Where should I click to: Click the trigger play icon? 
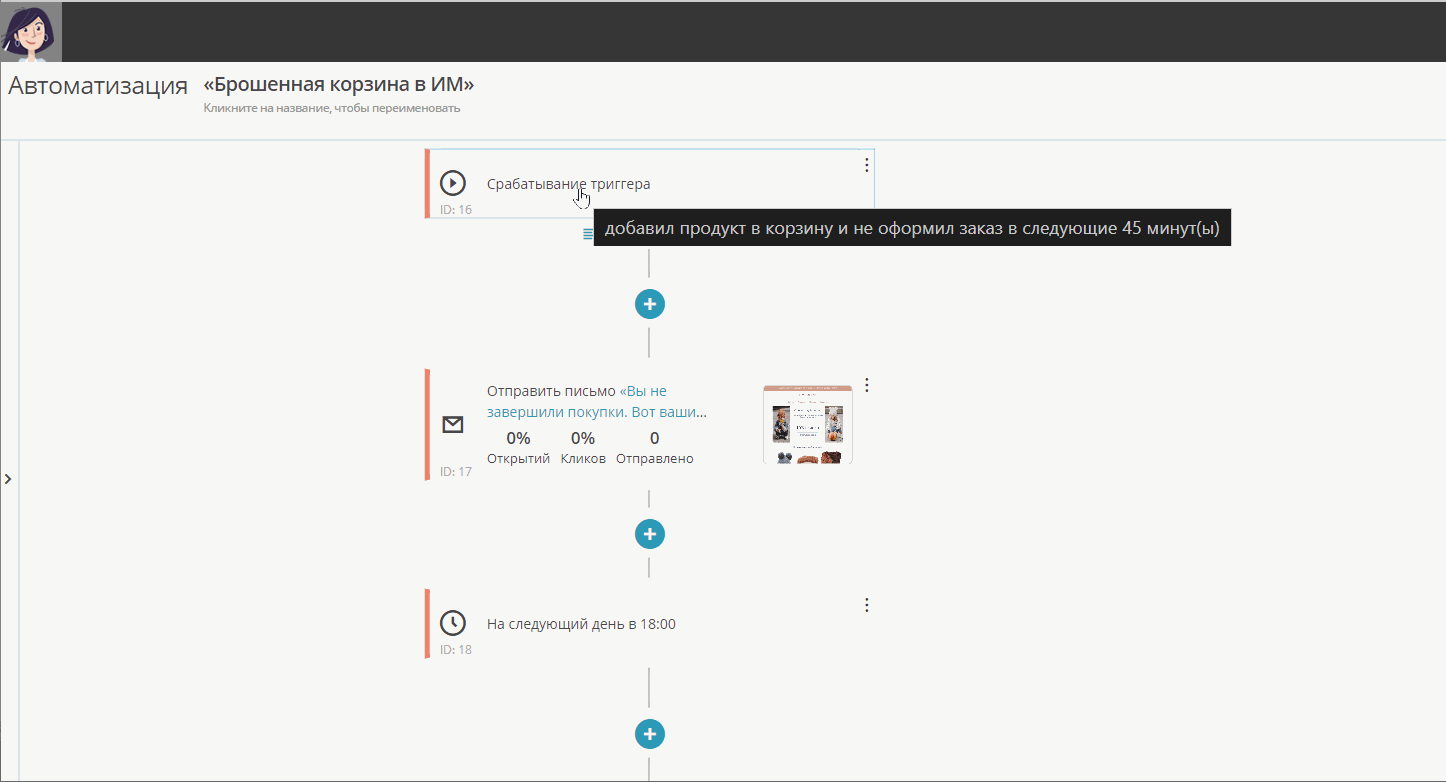453,183
